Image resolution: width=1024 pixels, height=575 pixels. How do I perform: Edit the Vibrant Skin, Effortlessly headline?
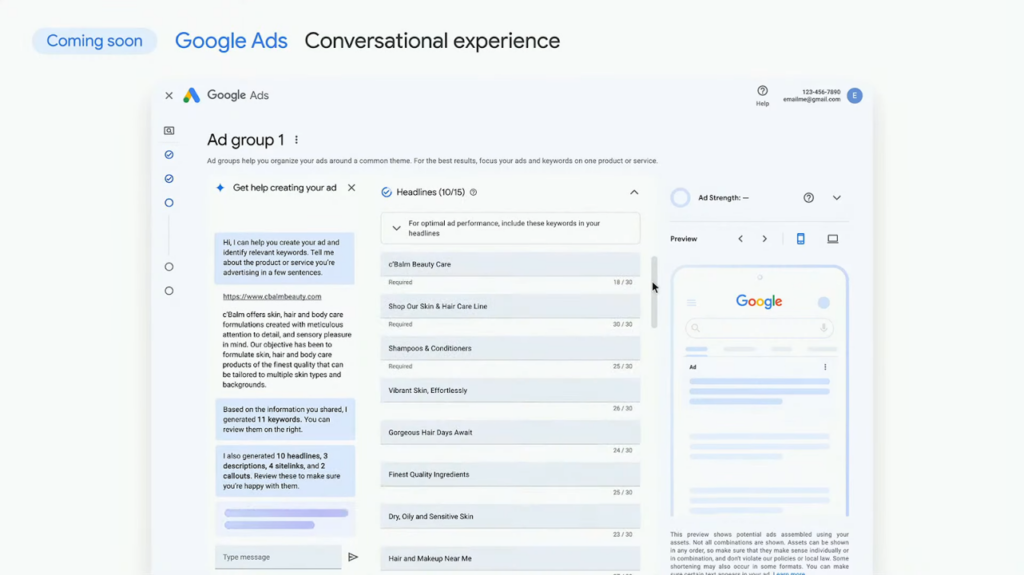coord(510,390)
